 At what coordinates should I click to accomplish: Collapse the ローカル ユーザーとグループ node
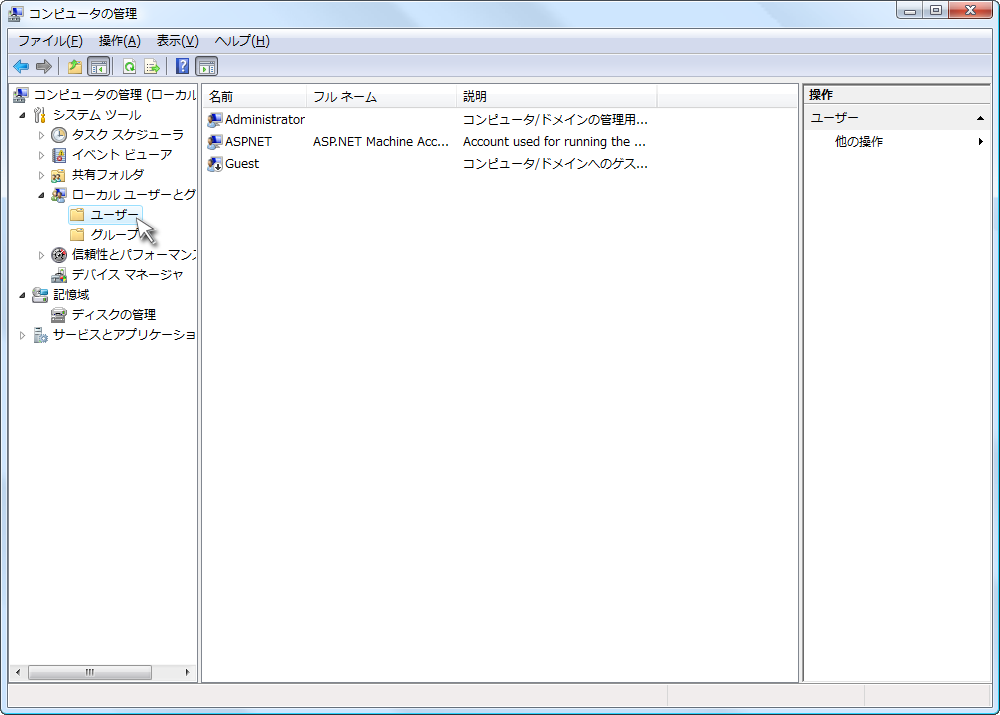click(42, 195)
